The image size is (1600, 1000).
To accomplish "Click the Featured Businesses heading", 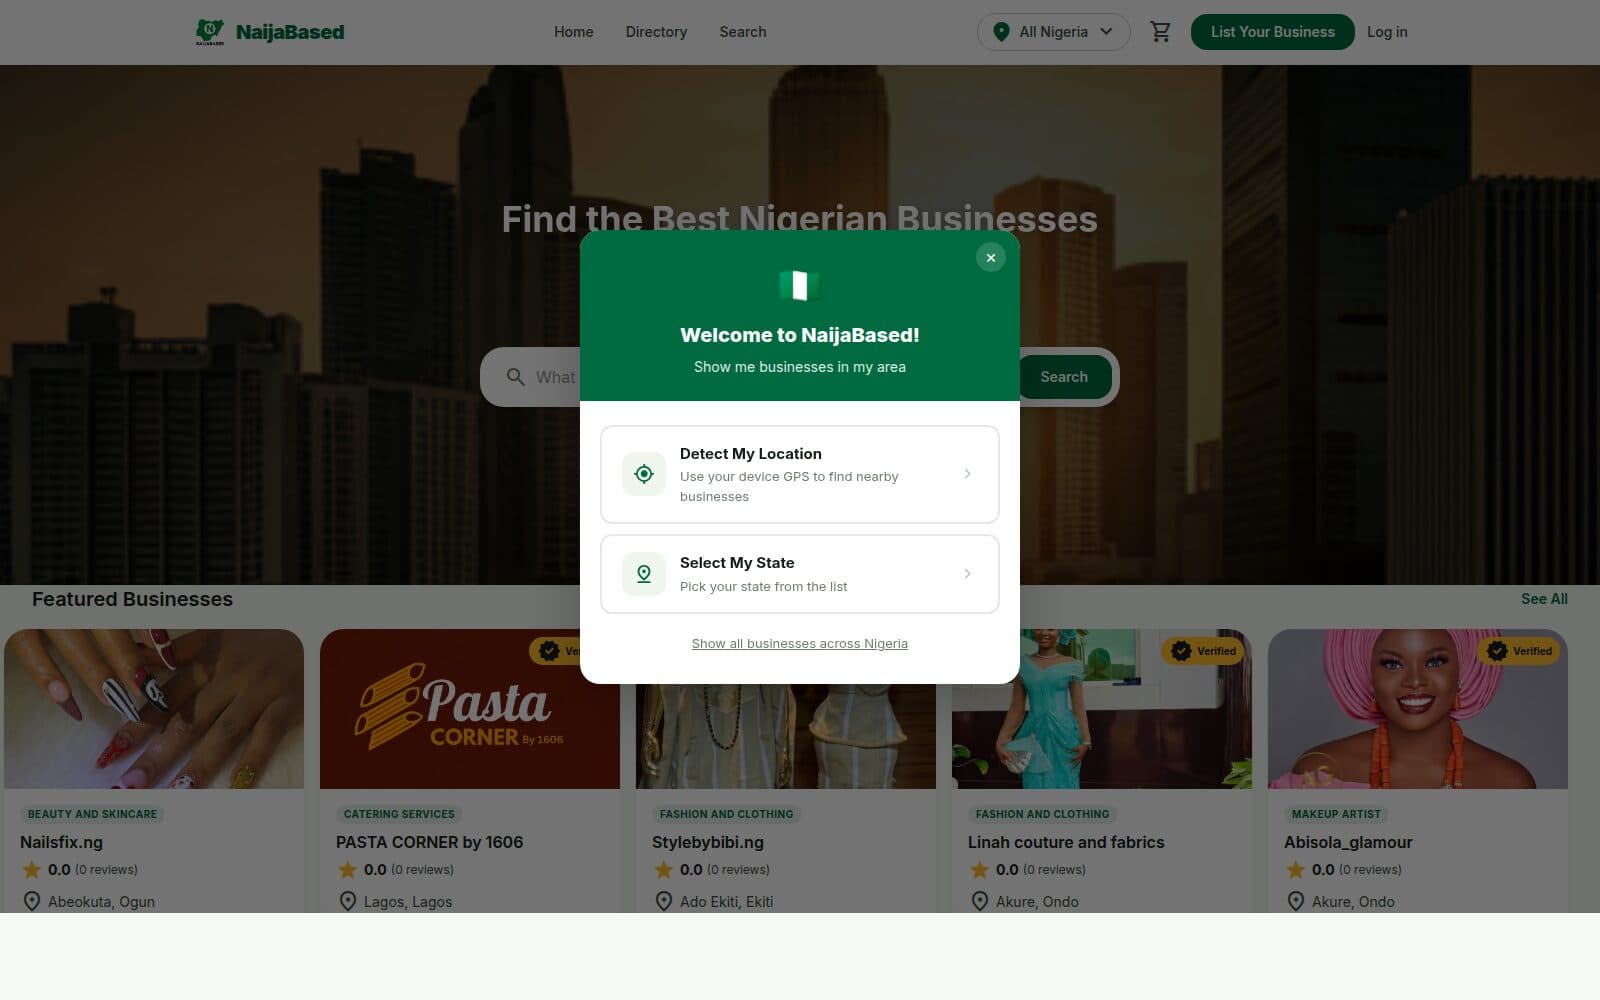I will (x=132, y=599).
